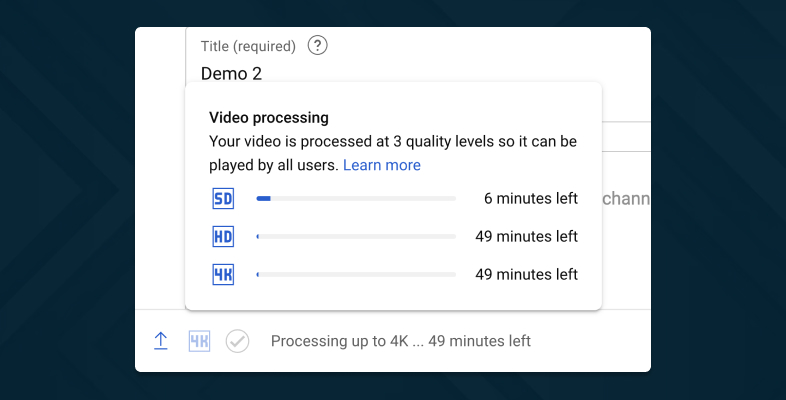Click the "Title (required)" label

248,46
